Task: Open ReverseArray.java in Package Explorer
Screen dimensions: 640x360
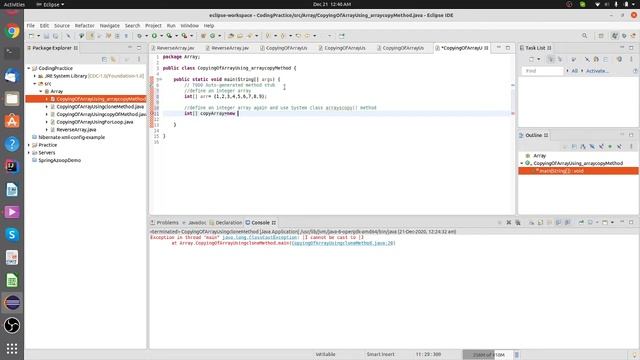Action: coord(76,130)
